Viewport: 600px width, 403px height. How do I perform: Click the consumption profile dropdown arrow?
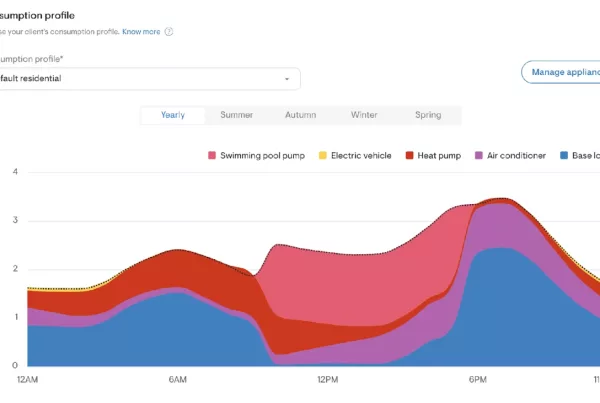pos(286,79)
